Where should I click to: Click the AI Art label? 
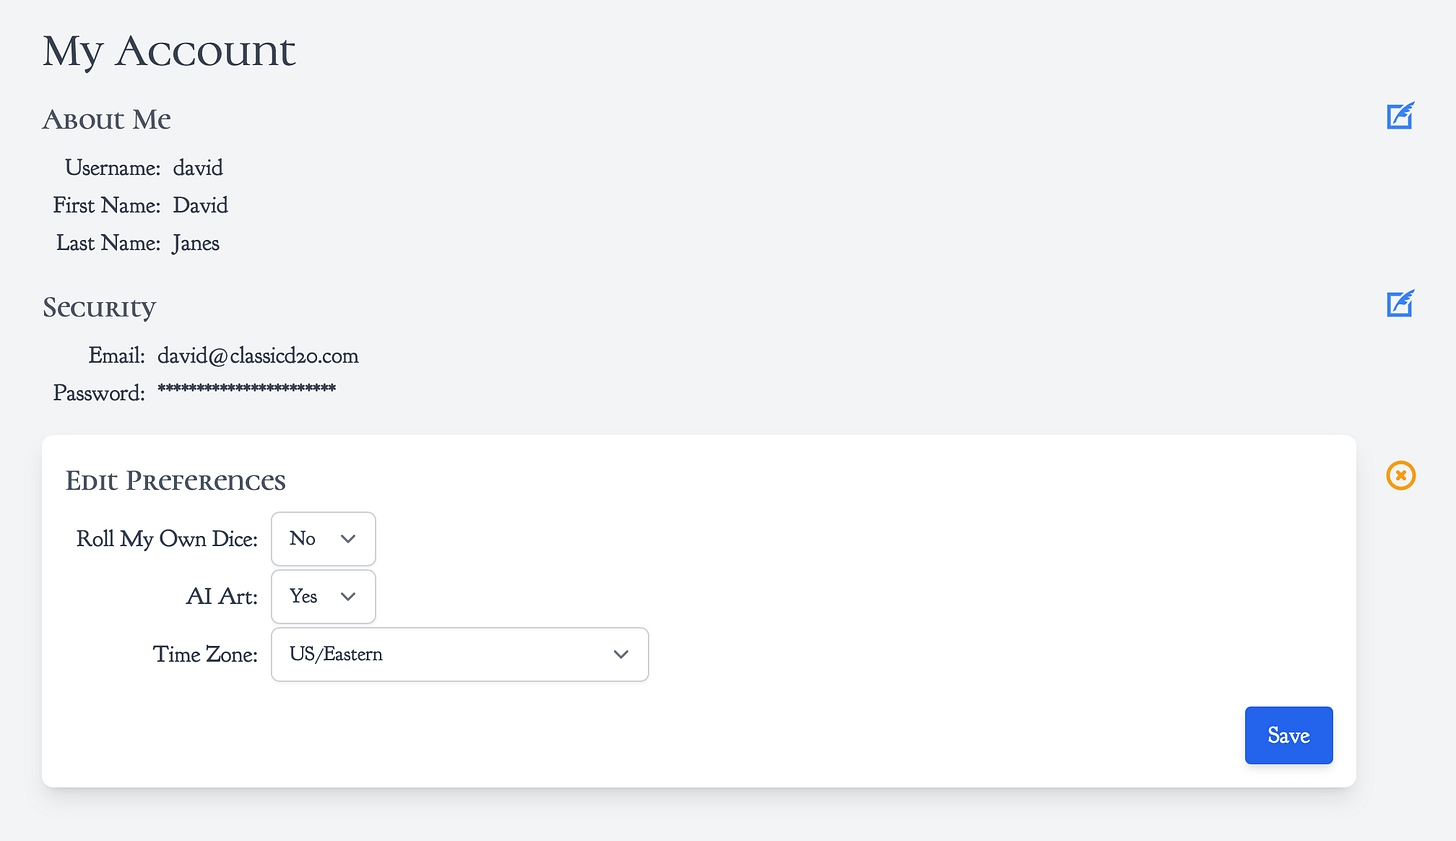[222, 597]
